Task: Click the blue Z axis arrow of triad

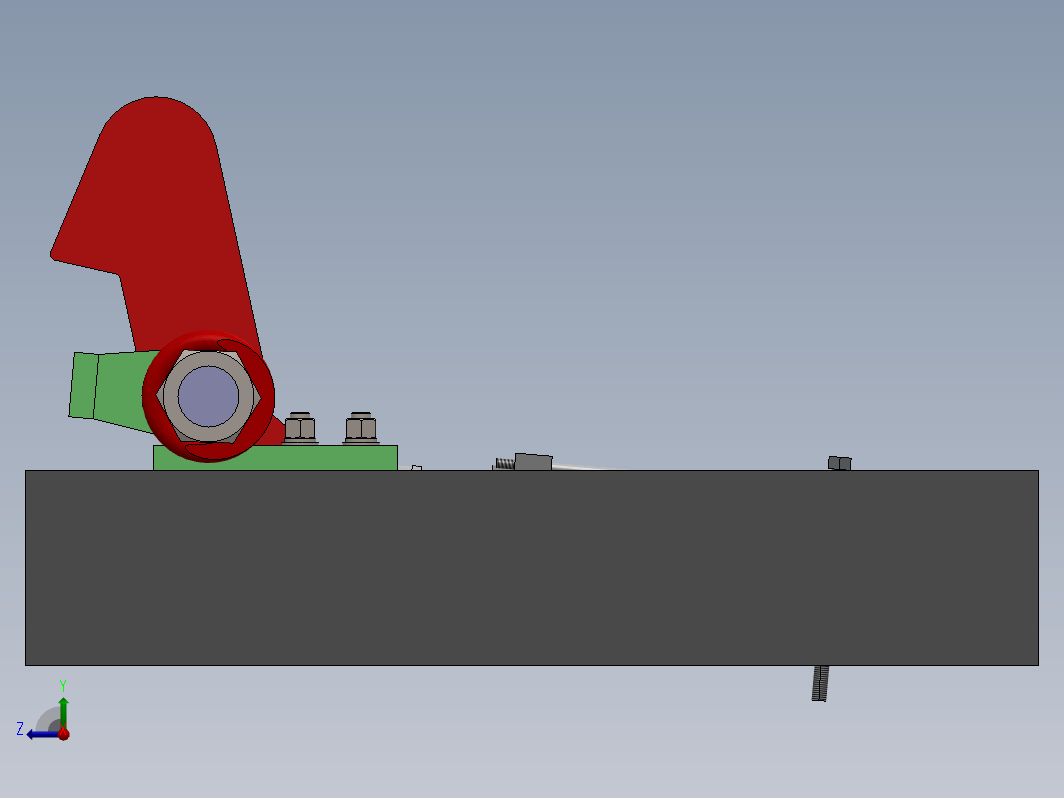Action: click(41, 734)
